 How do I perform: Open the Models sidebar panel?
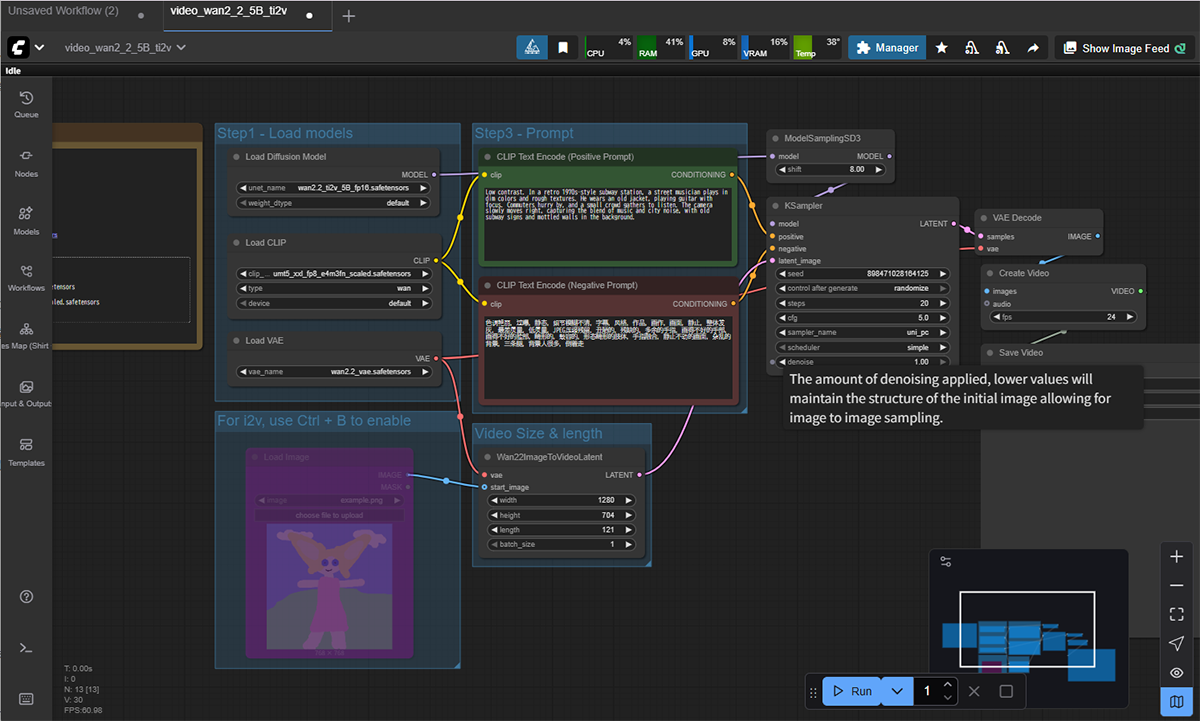tap(26, 220)
